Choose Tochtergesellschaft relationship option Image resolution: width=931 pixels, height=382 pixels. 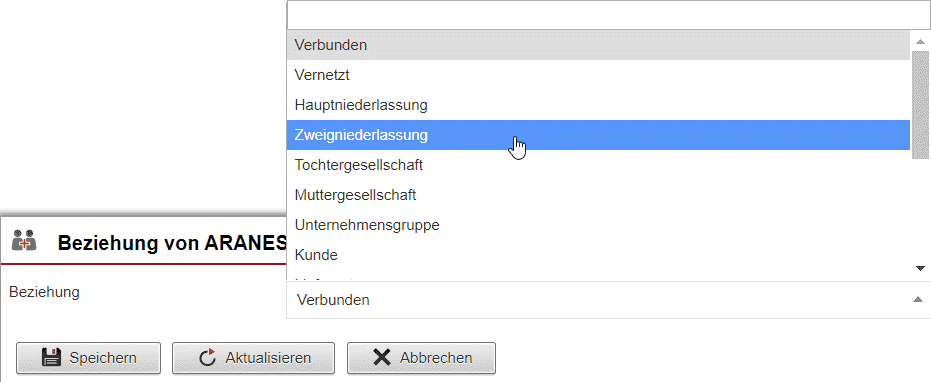598,165
